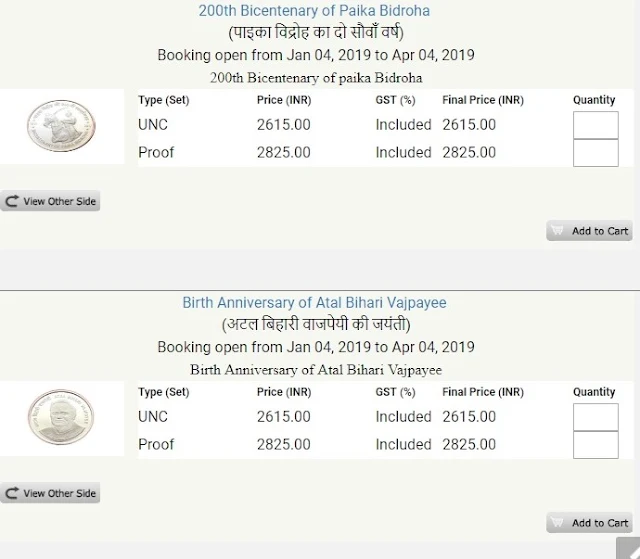
Task: Focus UNC quantity box for Vajpayee coin
Action: tap(596, 417)
